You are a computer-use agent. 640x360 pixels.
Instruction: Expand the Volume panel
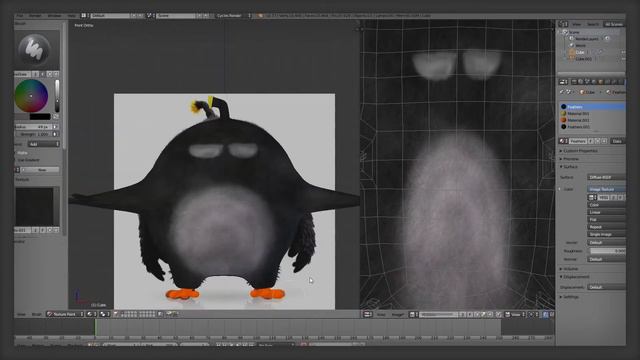point(570,269)
